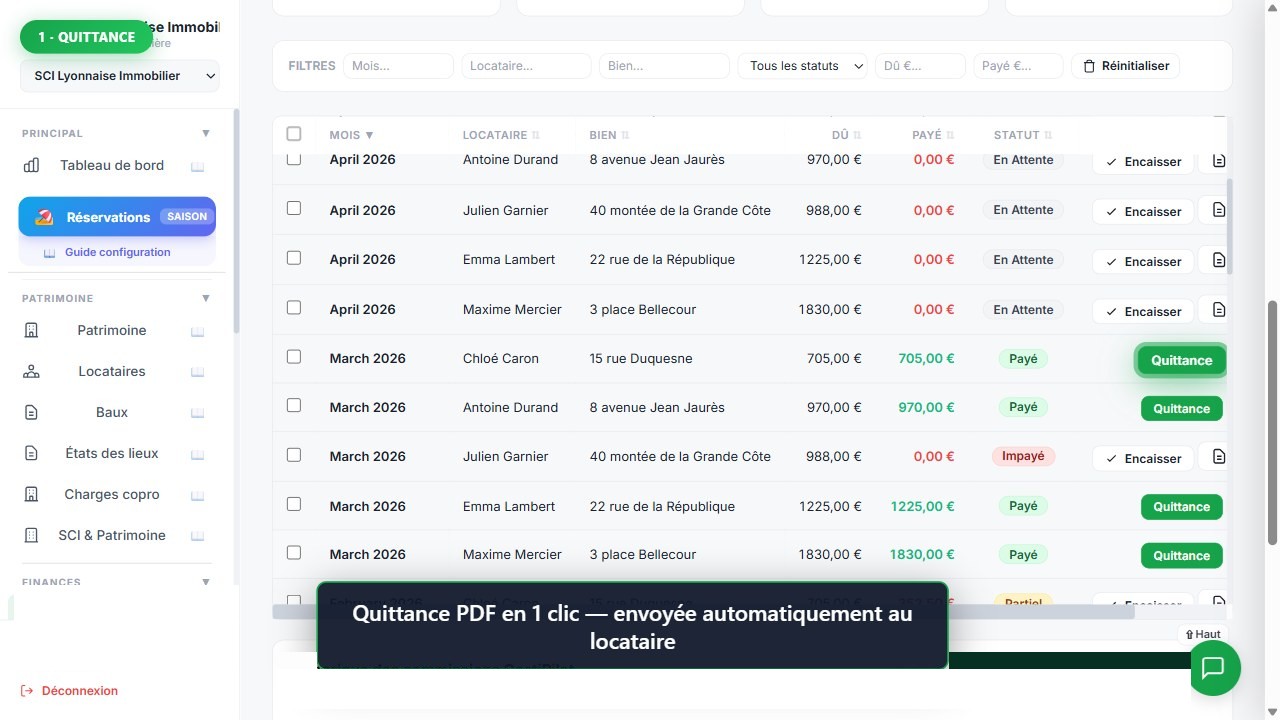Click the Locataires people icon

(31, 371)
